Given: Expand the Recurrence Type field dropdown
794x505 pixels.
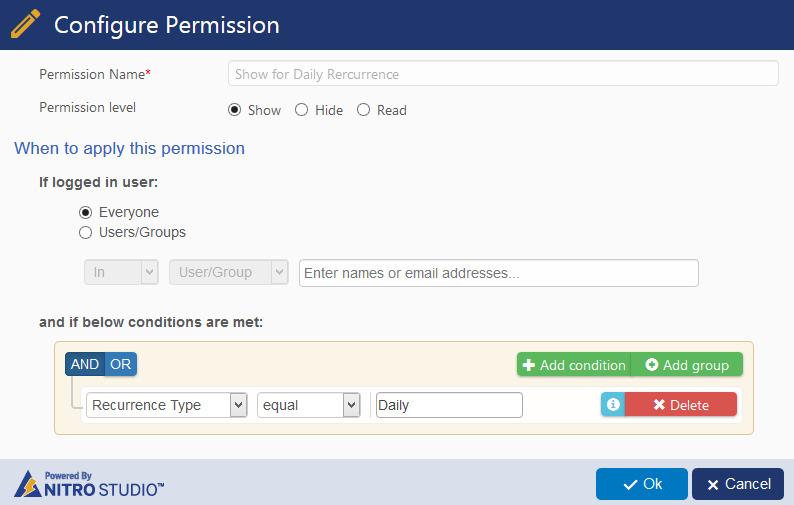Looking at the screenshot, I should [x=167, y=405].
